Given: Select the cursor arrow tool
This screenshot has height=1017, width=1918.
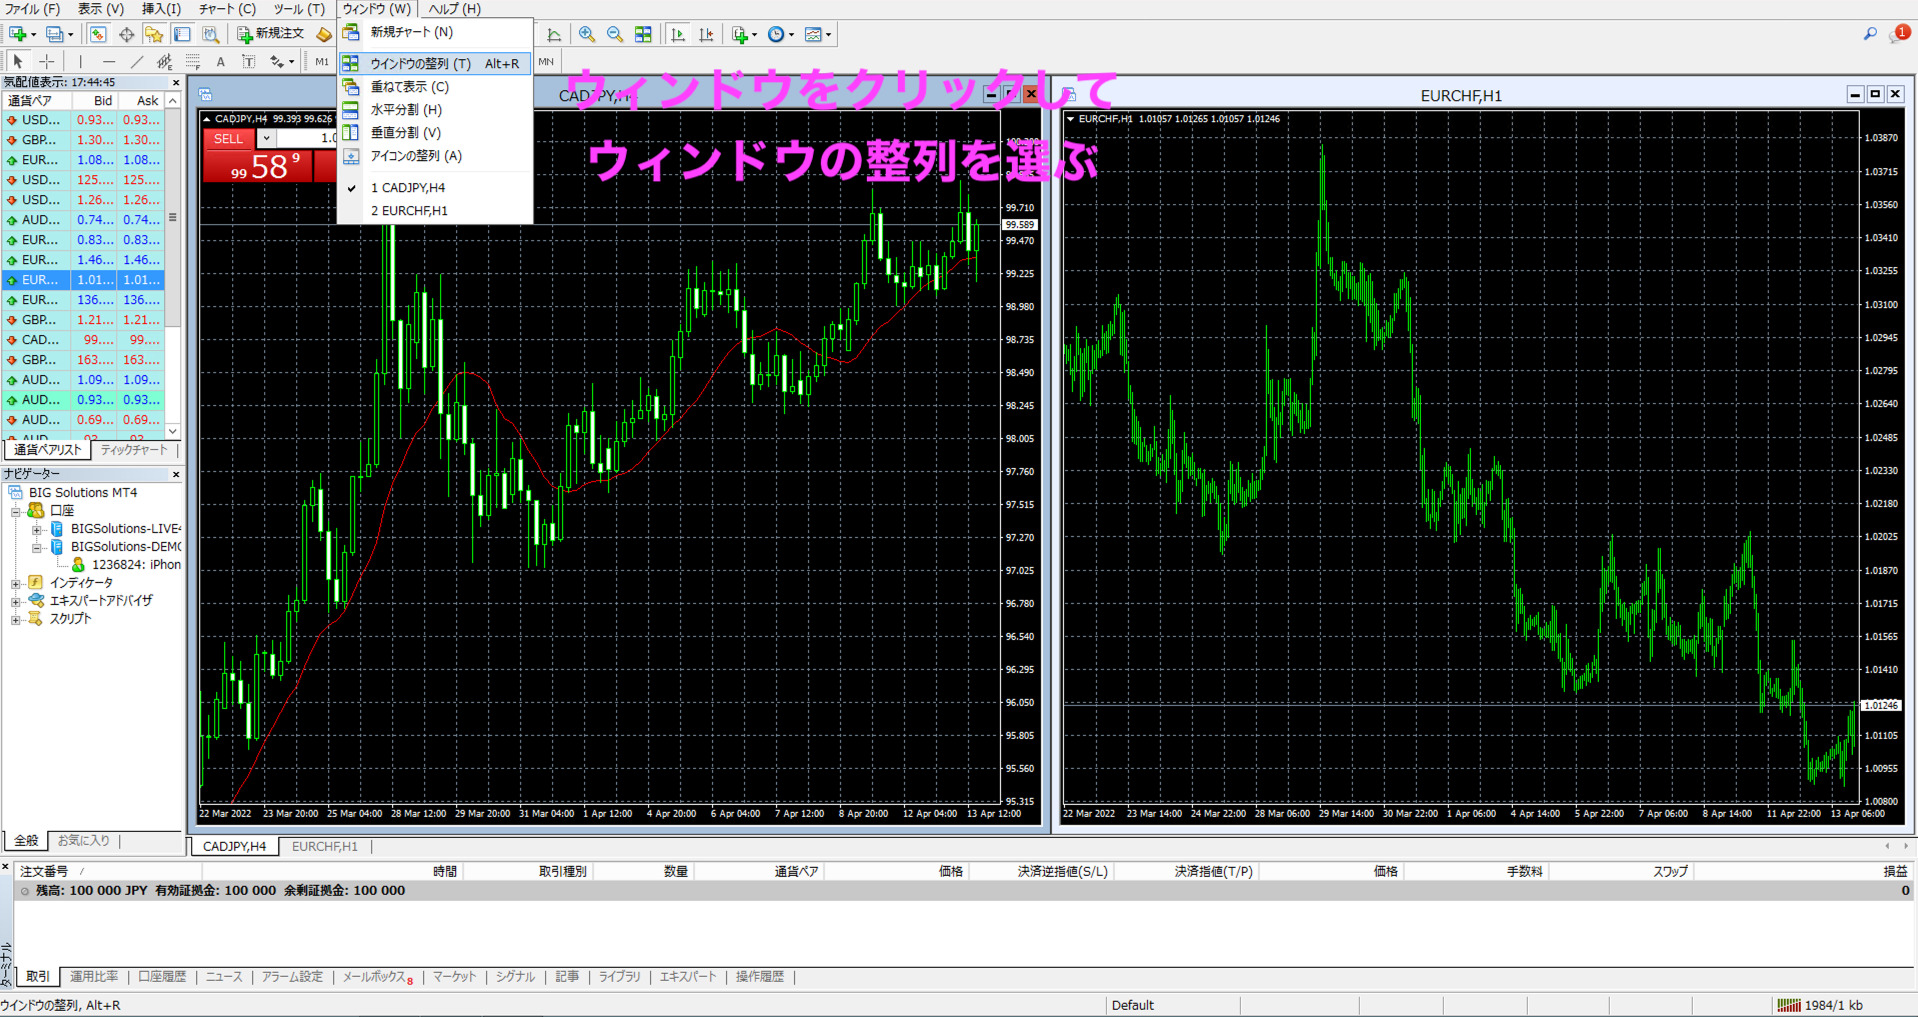Looking at the screenshot, I should 17,62.
